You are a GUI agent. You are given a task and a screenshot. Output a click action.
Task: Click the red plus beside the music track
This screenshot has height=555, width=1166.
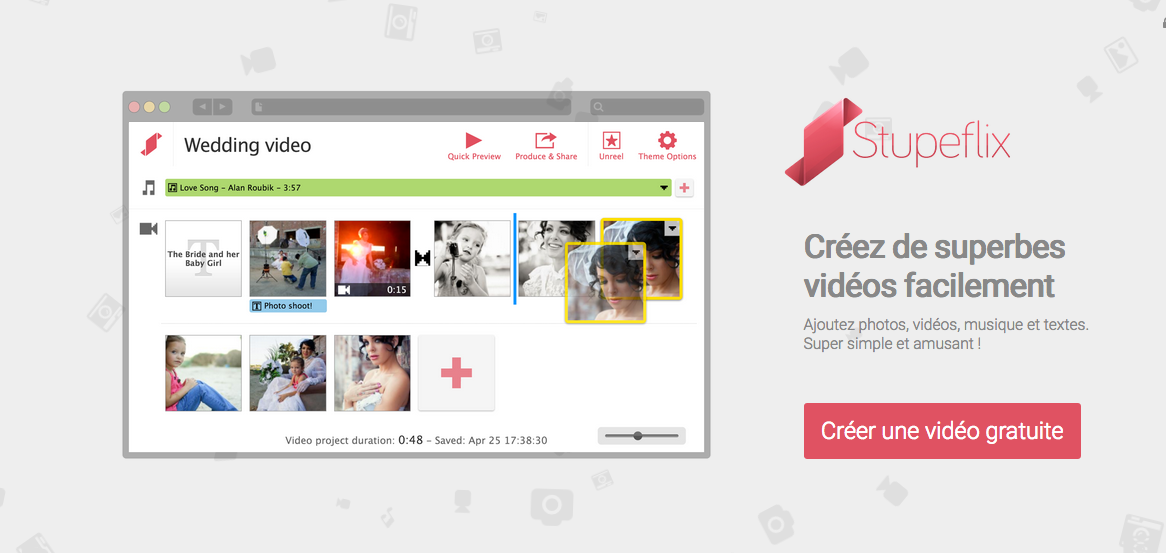(685, 188)
